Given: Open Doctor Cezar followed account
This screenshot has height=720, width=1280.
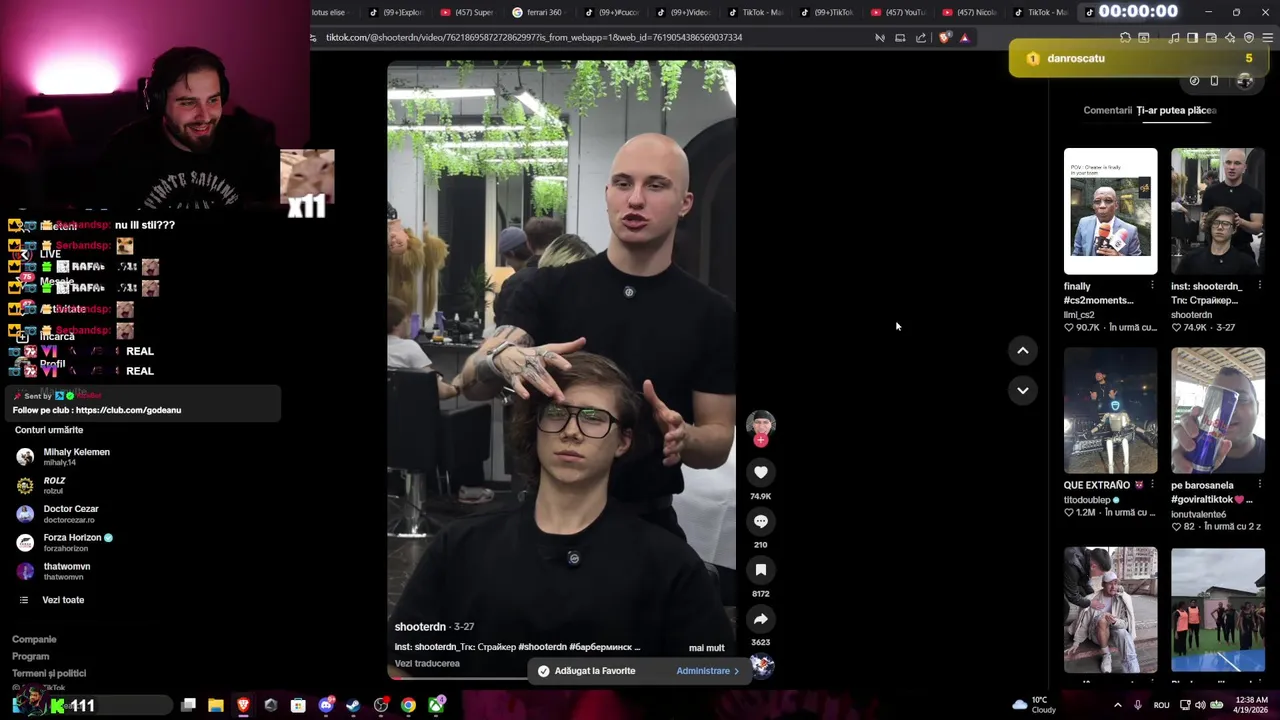Looking at the screenshot, I should [x=71, y=514].
